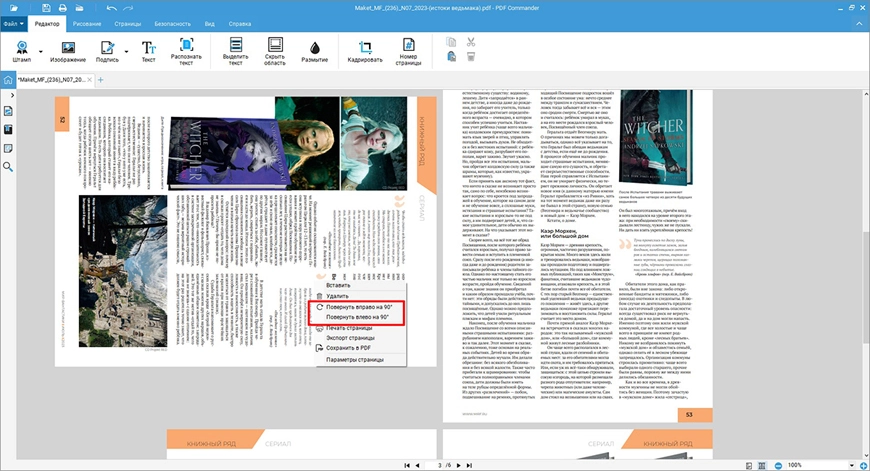Switch to the Редактор tab

coord(47,24)
